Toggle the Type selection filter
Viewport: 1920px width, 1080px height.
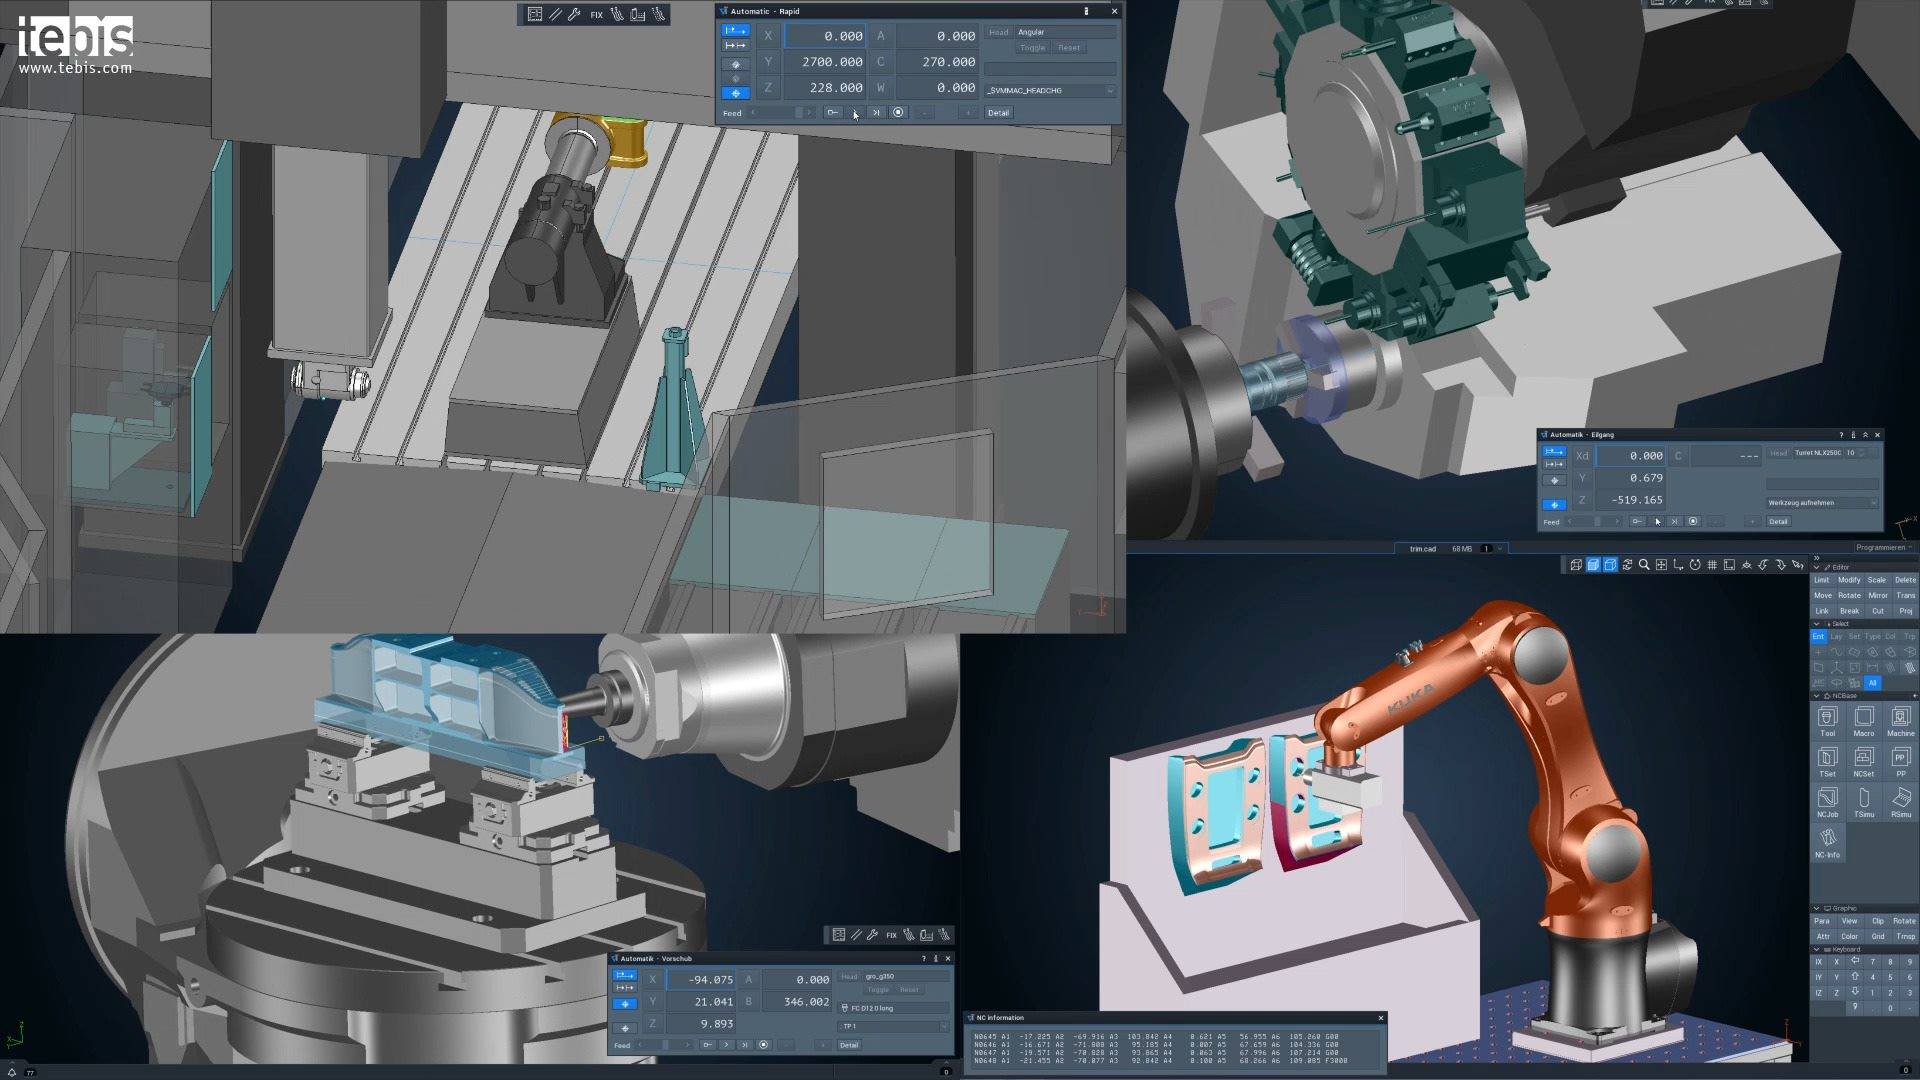(x=1873, y=637)
